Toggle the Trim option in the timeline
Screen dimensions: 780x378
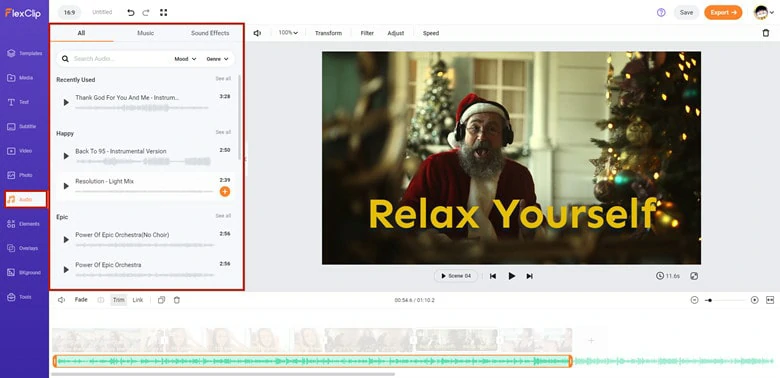tap(118, 300)
